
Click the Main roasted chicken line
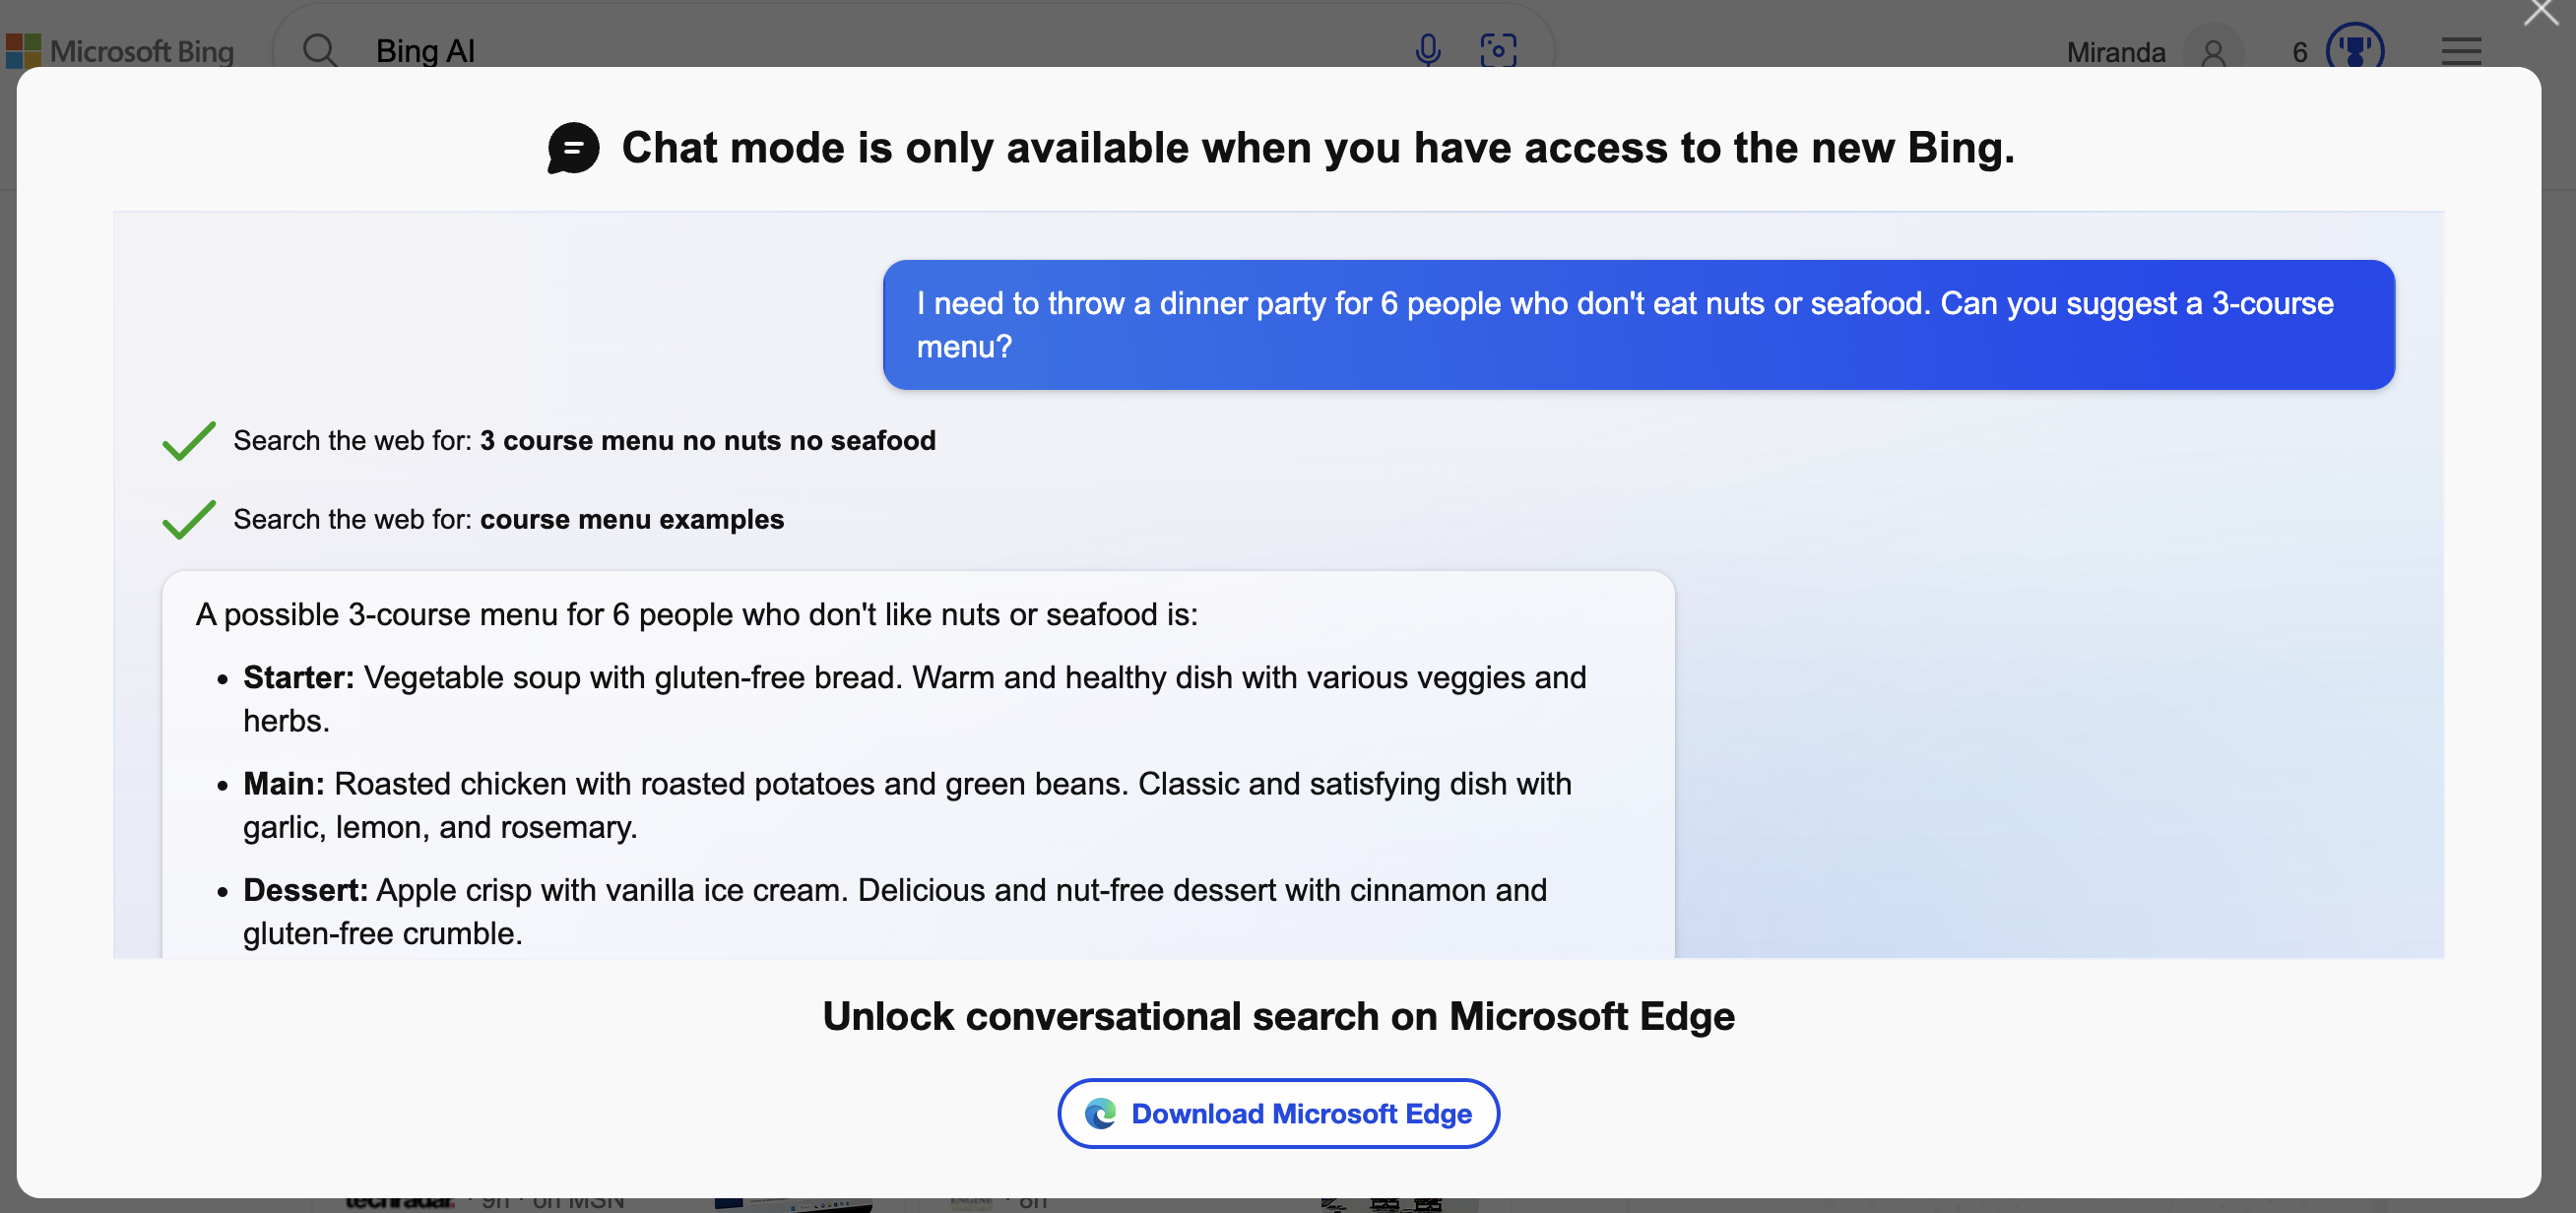click(907, 805)
